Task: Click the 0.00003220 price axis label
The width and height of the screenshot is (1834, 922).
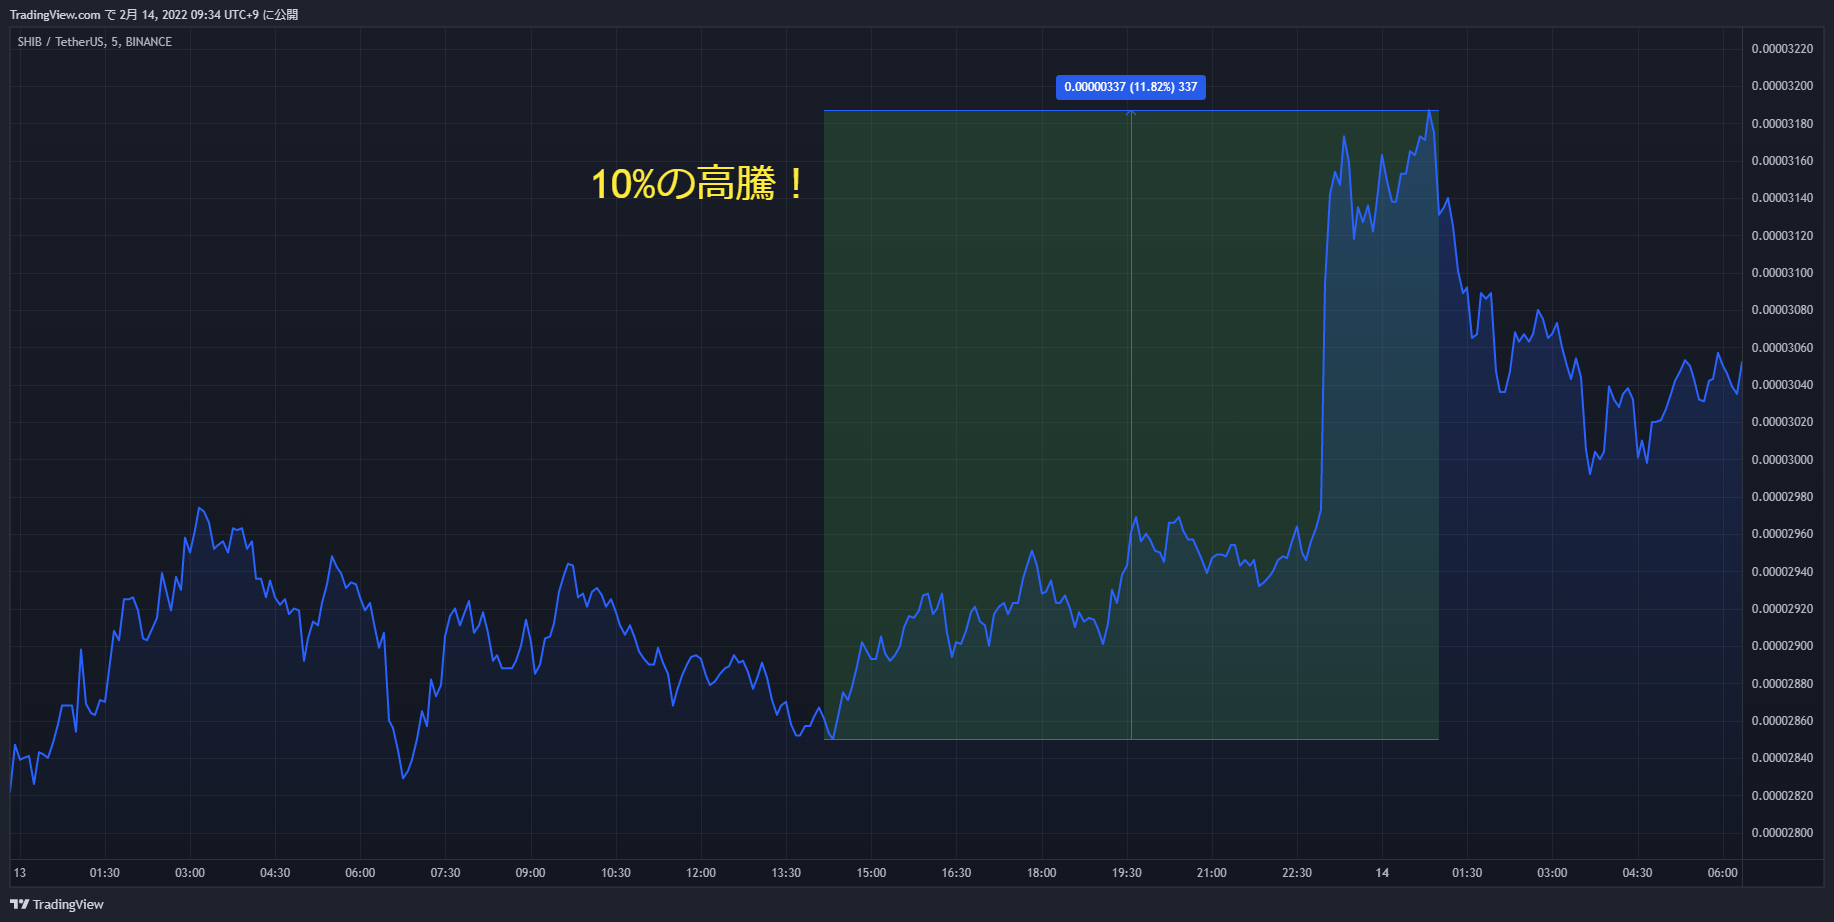Action: tap(1782, 49)
